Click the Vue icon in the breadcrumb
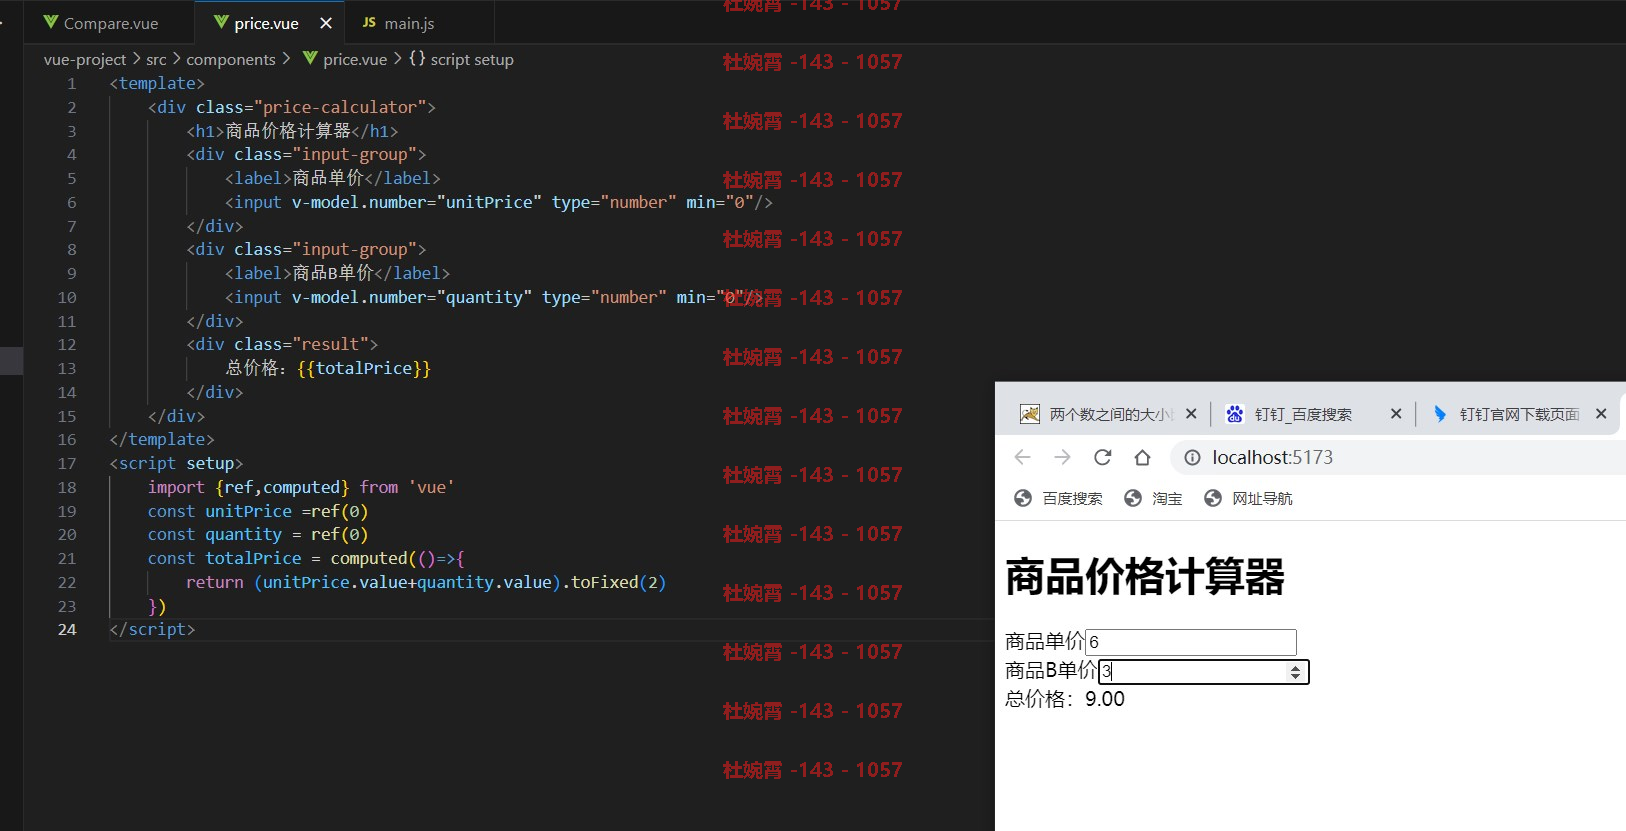 (x=310, y=59)
